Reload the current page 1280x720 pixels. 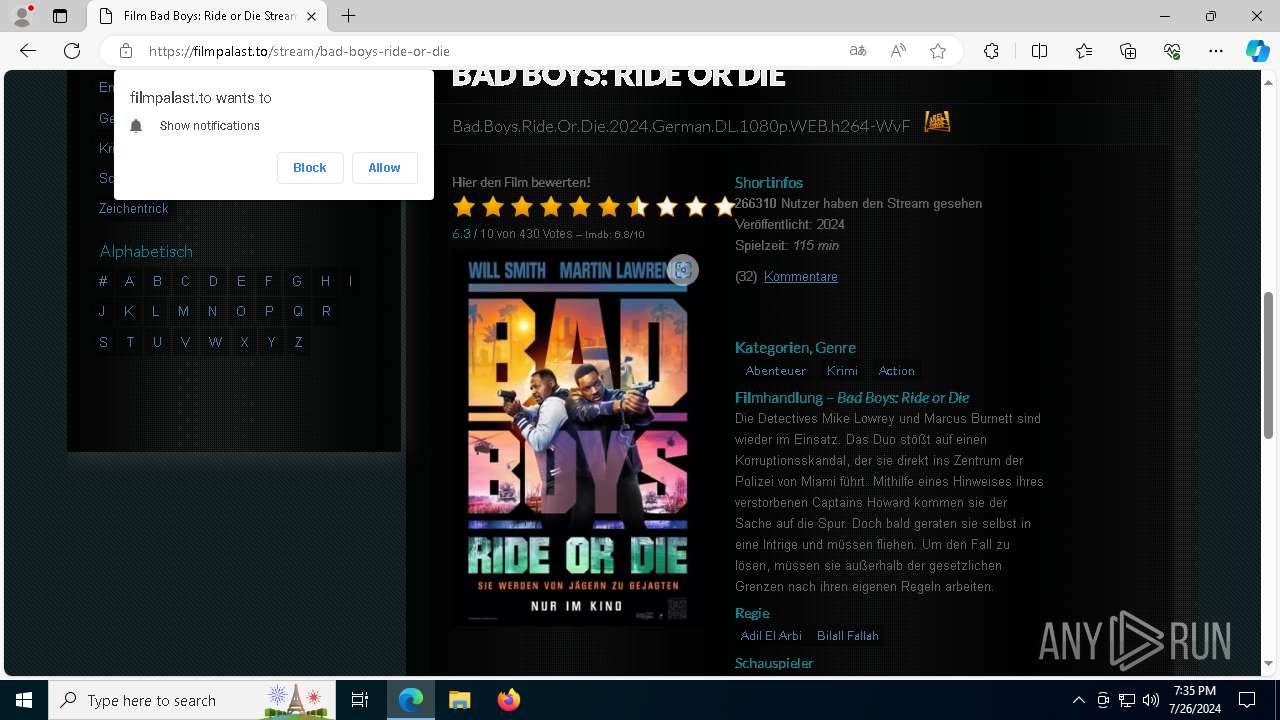[72, 51]
